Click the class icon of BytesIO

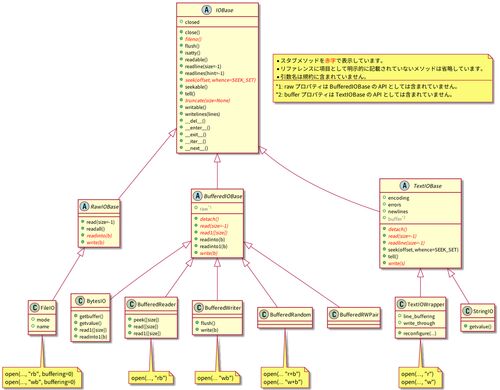(80, 301)
